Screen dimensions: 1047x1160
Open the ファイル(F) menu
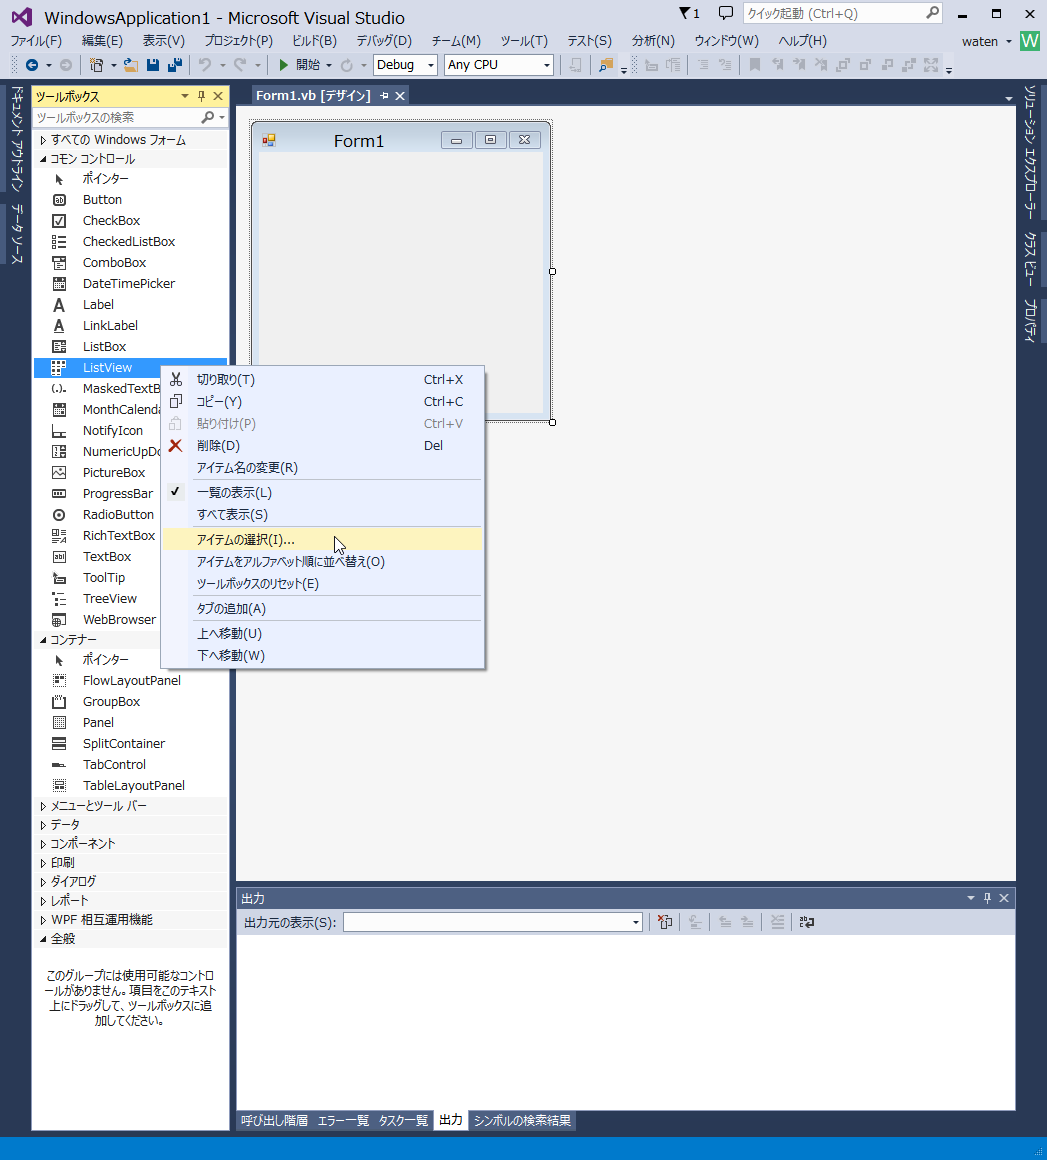click(36, 41)
